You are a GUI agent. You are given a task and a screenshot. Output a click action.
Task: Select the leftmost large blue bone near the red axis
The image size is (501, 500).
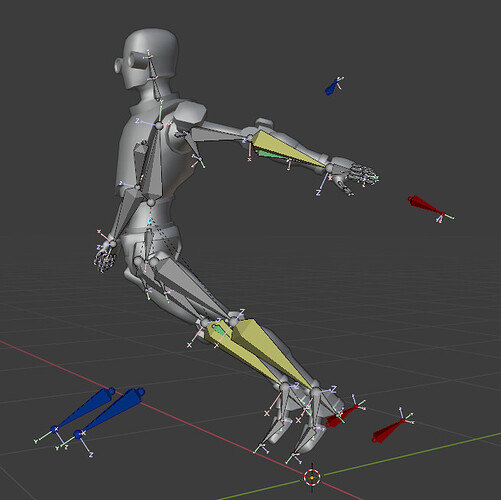pos(83,409)
